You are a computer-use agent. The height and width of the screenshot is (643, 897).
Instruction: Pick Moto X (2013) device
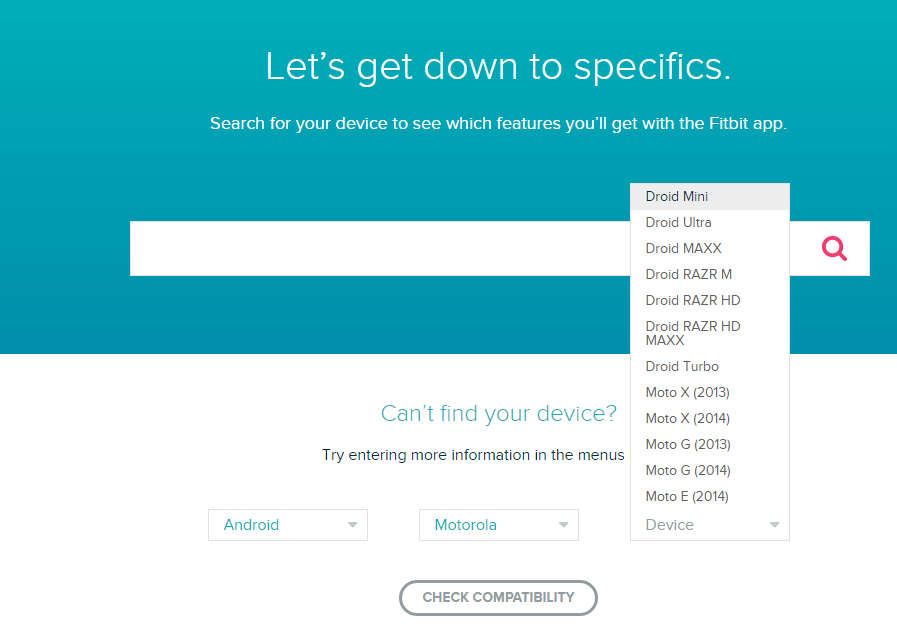pos(710,392)
